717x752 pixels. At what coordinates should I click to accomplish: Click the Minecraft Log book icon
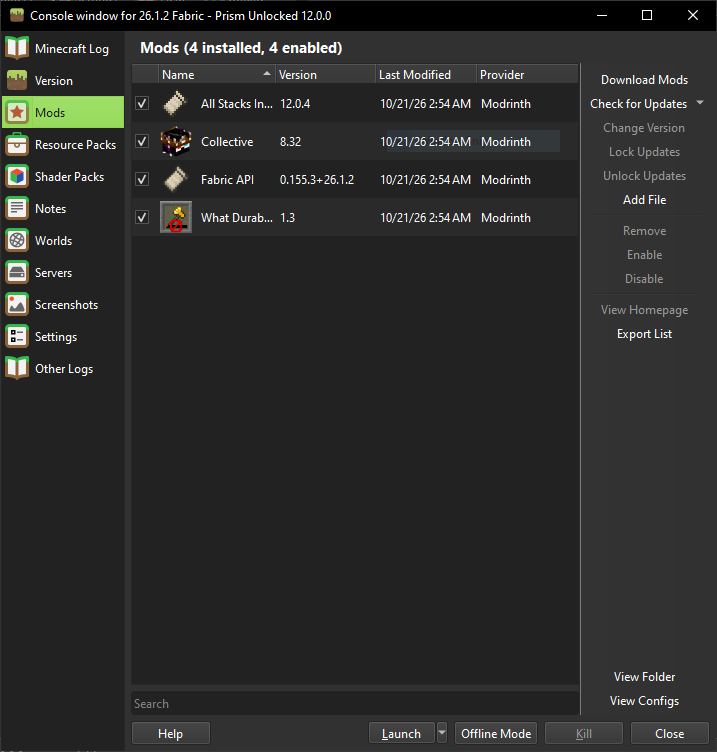[x=17, y=48]
